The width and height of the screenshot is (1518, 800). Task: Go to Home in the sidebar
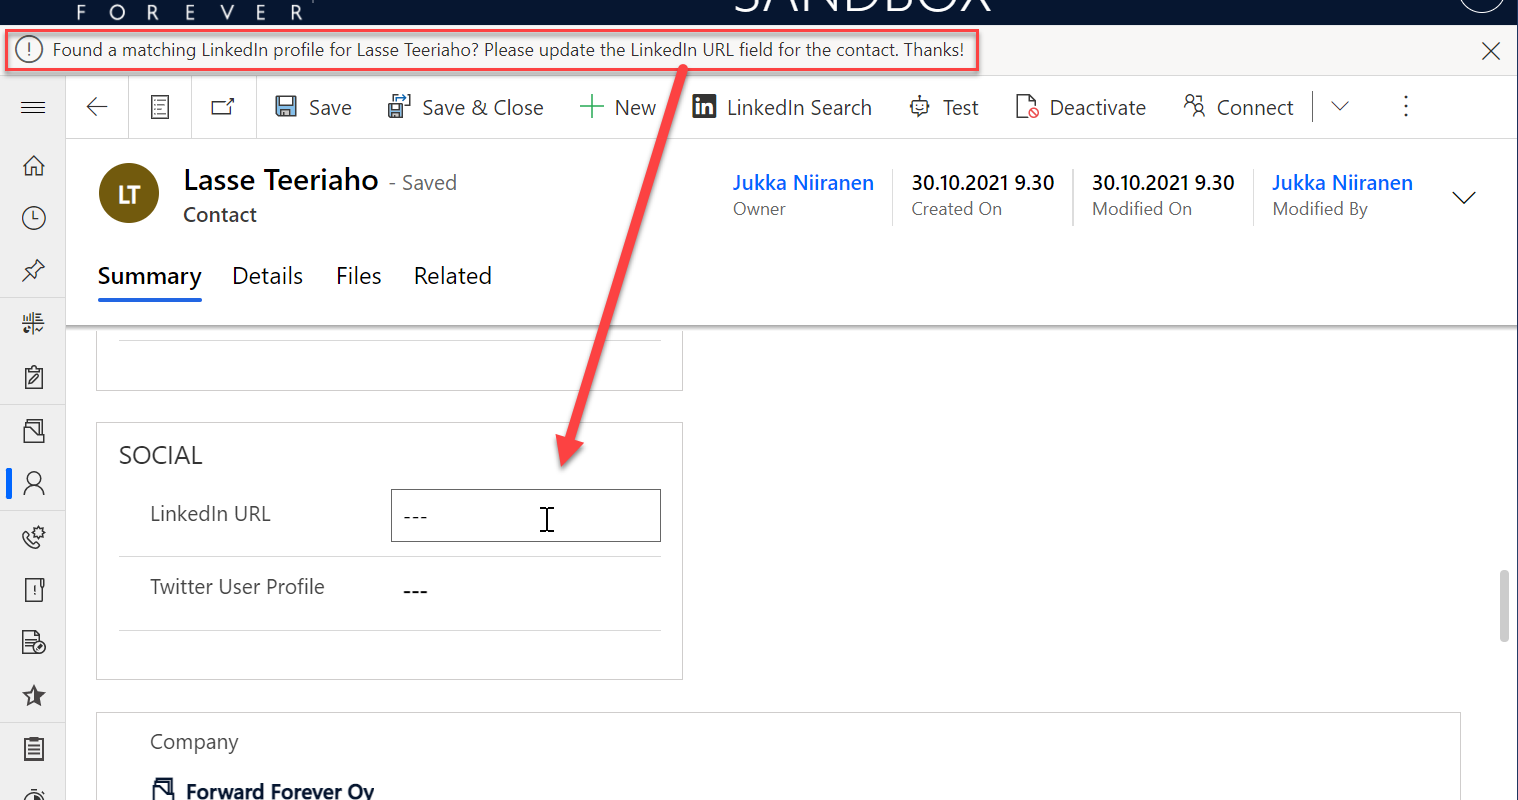point(34,165)
